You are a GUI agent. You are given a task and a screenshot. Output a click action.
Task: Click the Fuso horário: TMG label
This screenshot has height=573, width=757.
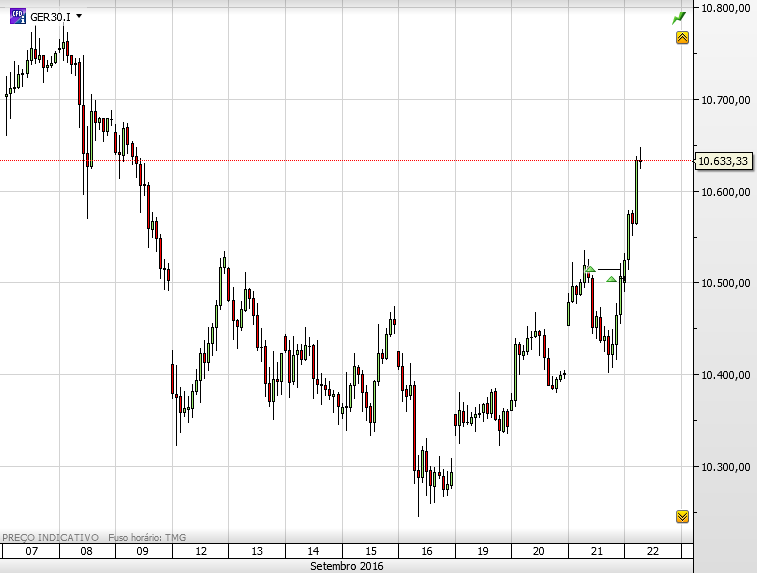point(147,537)
